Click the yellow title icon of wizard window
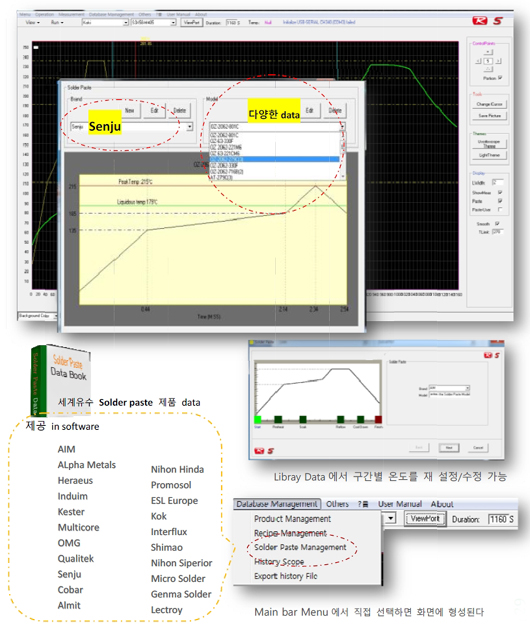This screenshot has width=530, height=628. pyautogui.click(x=252, y=342)
